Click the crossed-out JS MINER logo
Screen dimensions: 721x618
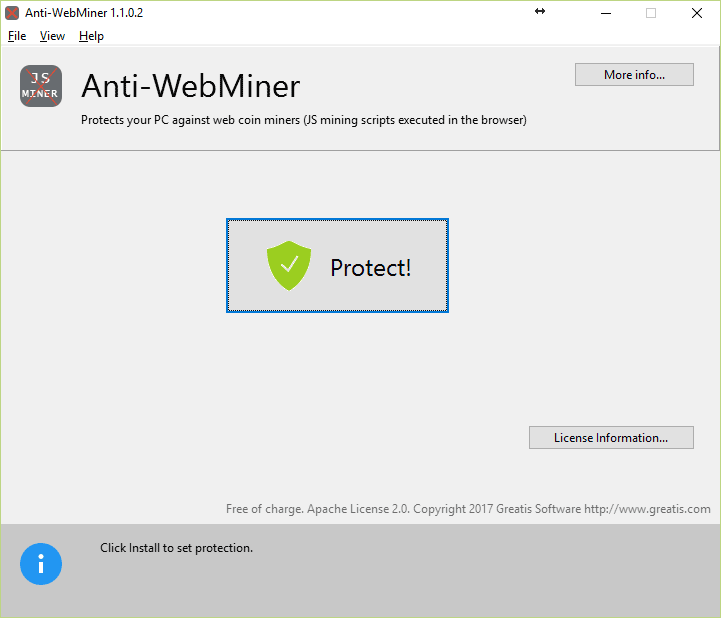click(x=41, y=86)
